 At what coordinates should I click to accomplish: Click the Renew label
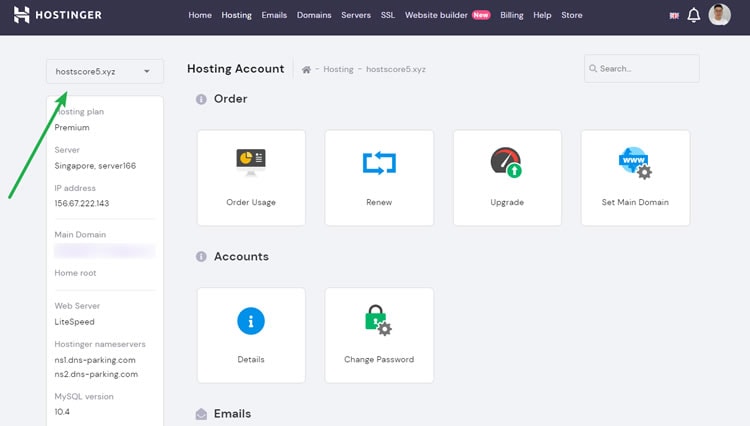point(379,202)
